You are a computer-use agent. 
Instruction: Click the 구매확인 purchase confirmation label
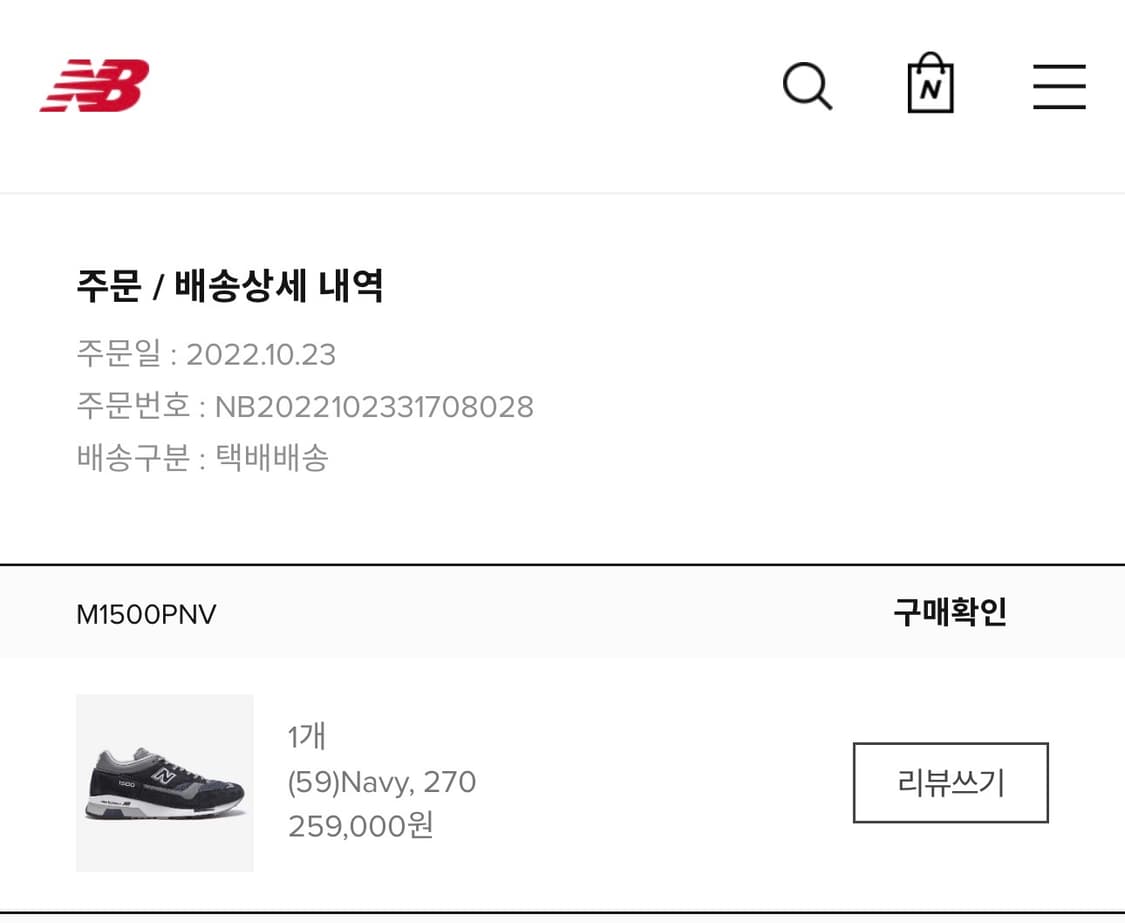pos(950,612)
